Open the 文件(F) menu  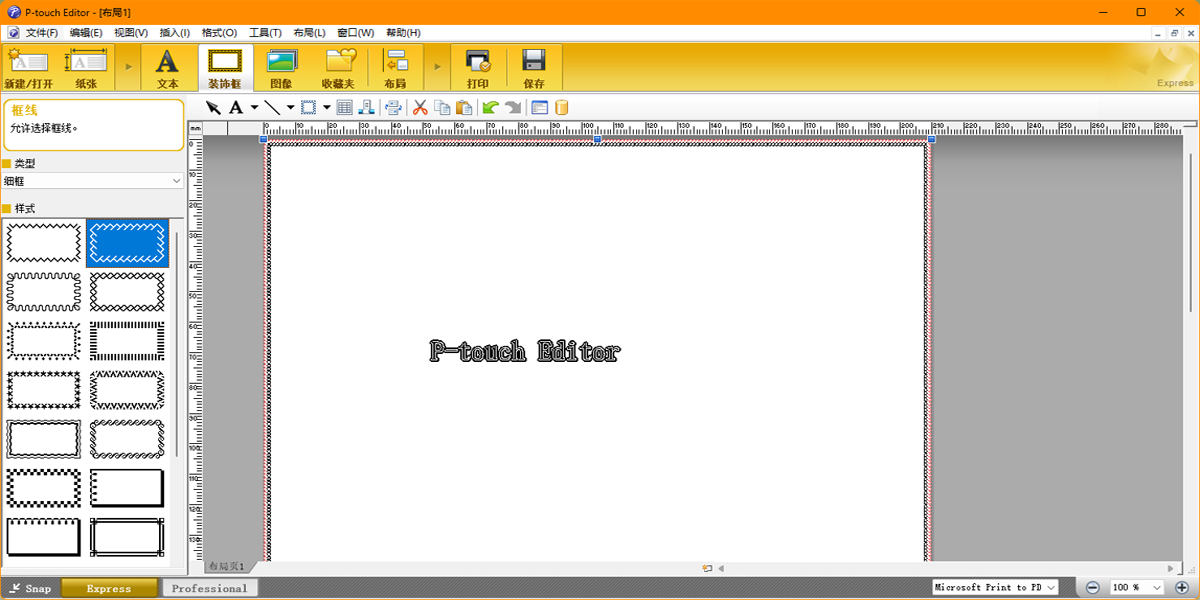click(x=42, y=33)
